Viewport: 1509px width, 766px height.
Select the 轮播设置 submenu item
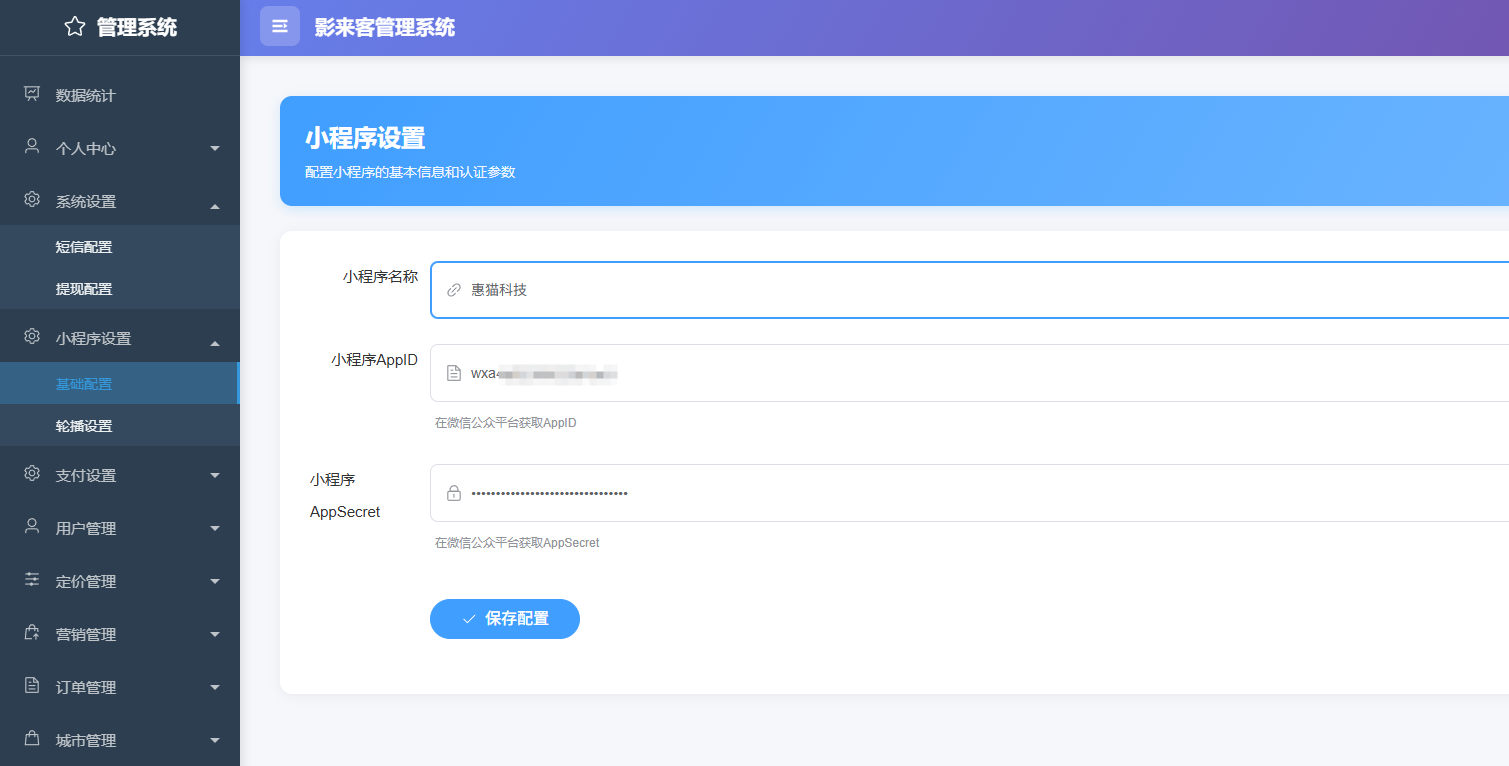[84, 426]
